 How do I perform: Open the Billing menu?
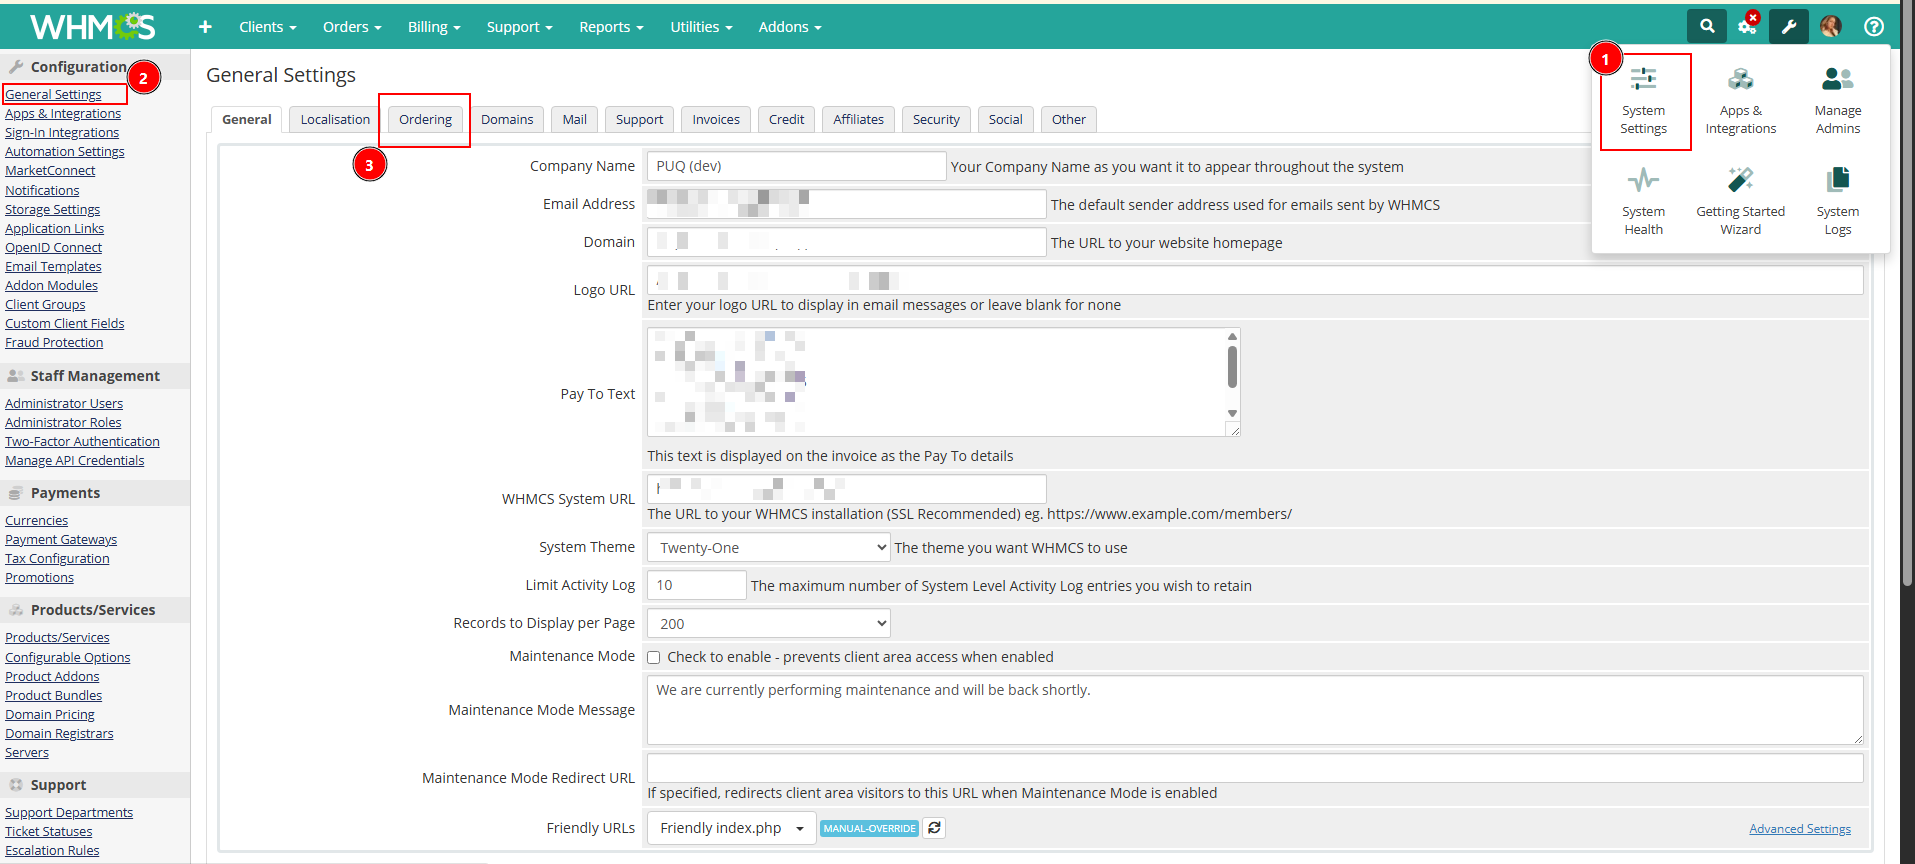click(x=433, y=27)
